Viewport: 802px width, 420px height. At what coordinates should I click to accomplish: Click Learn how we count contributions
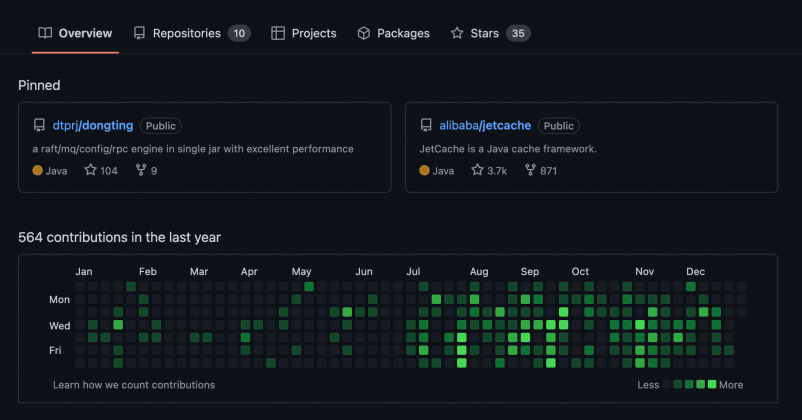point(134,385)
